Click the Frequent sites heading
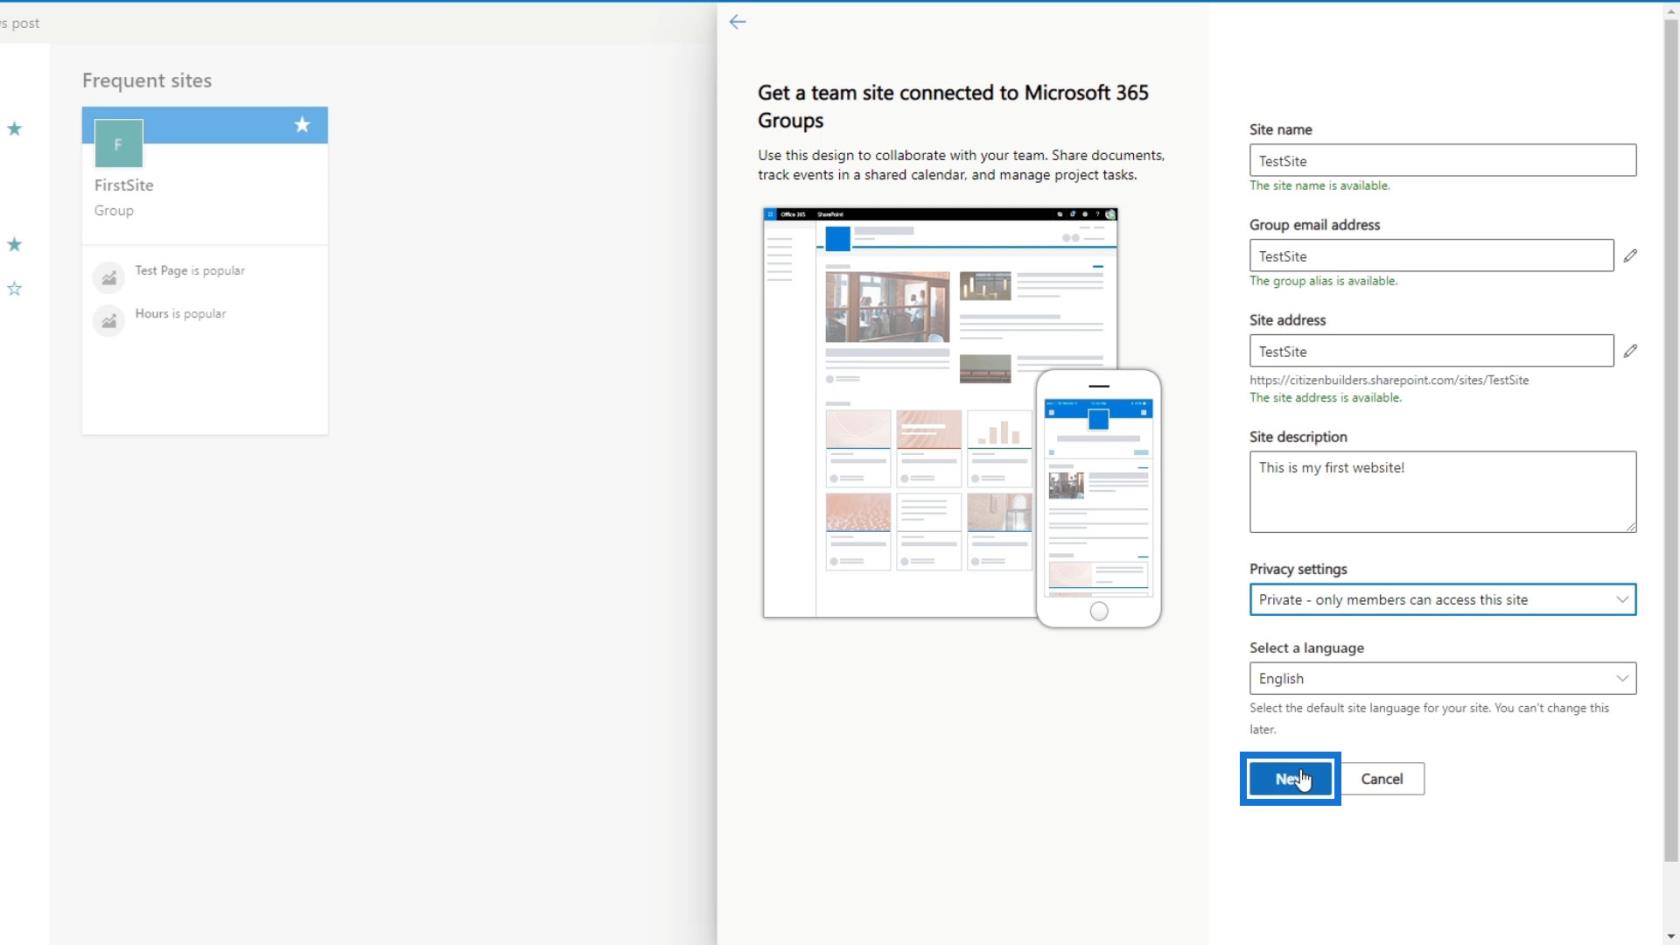This screenshot has height=945, width=1680. coord(147,80)
